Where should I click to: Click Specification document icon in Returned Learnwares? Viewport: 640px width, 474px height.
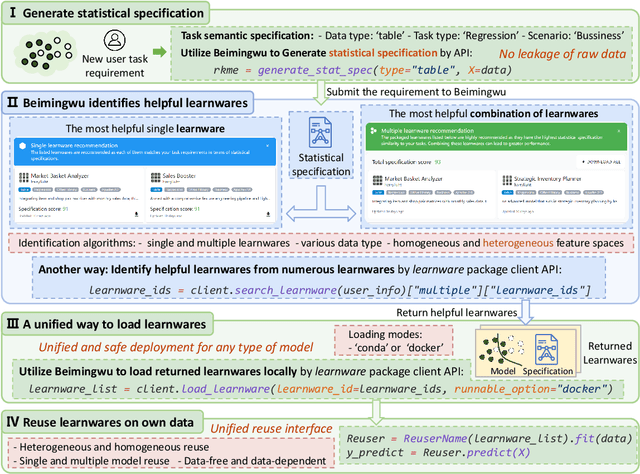tap(546, 349)
